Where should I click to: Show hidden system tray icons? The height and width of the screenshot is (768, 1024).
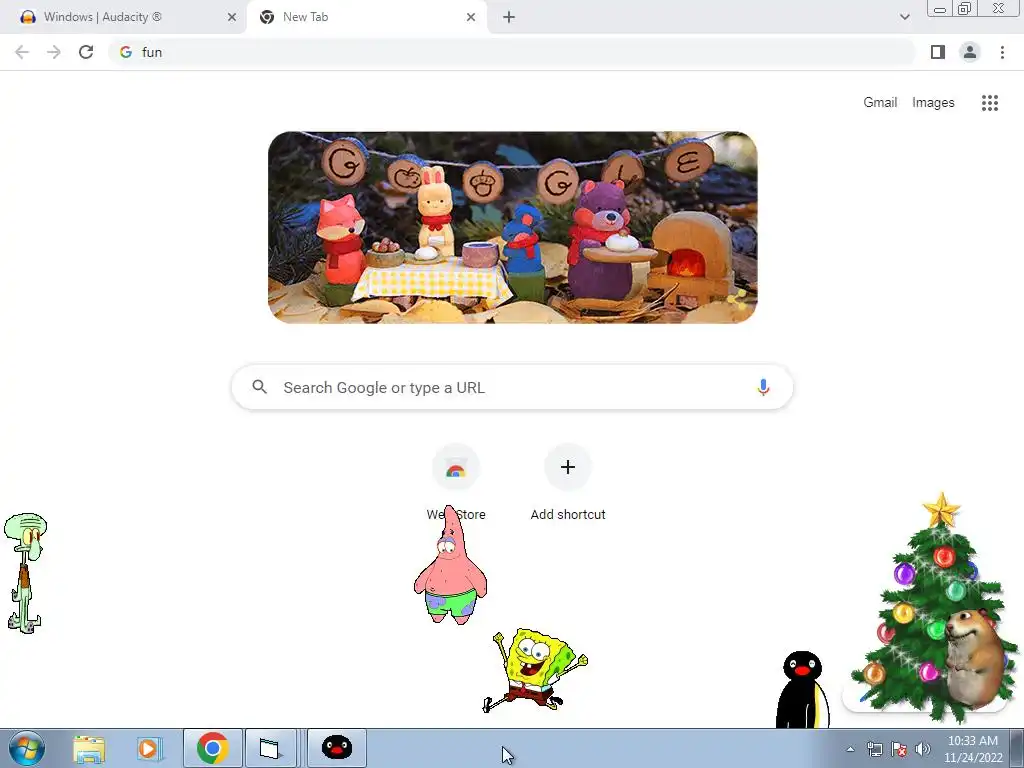850,749
